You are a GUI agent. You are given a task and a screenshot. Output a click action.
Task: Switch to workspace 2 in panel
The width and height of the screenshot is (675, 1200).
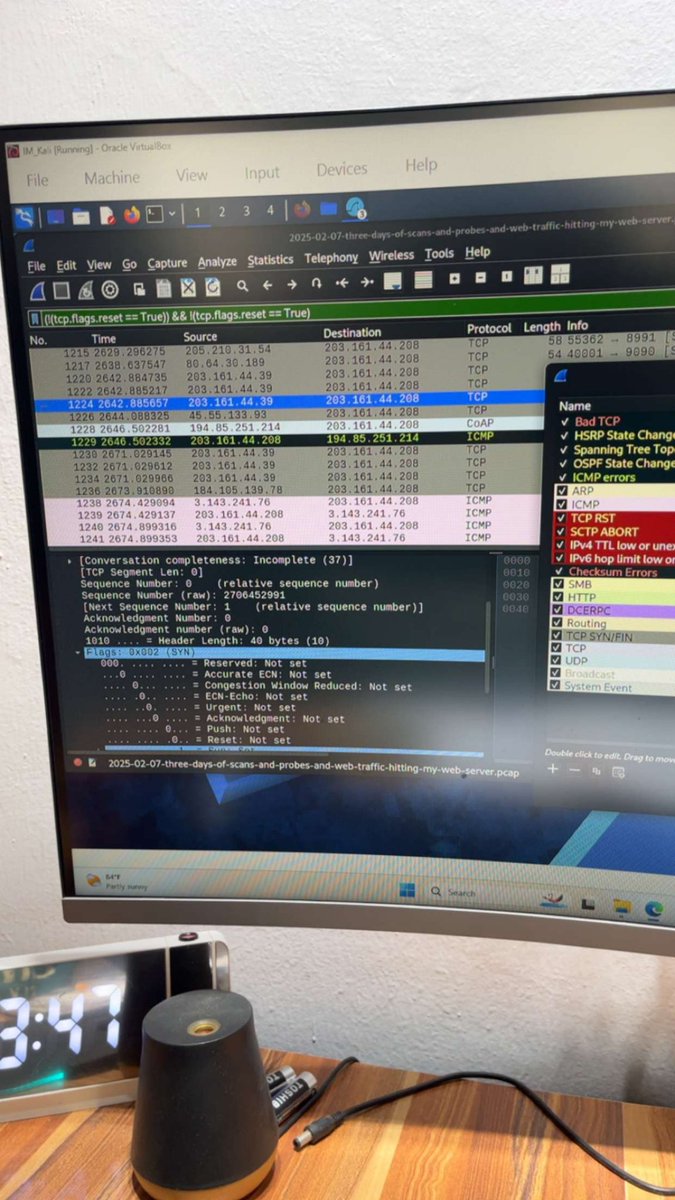222,212
